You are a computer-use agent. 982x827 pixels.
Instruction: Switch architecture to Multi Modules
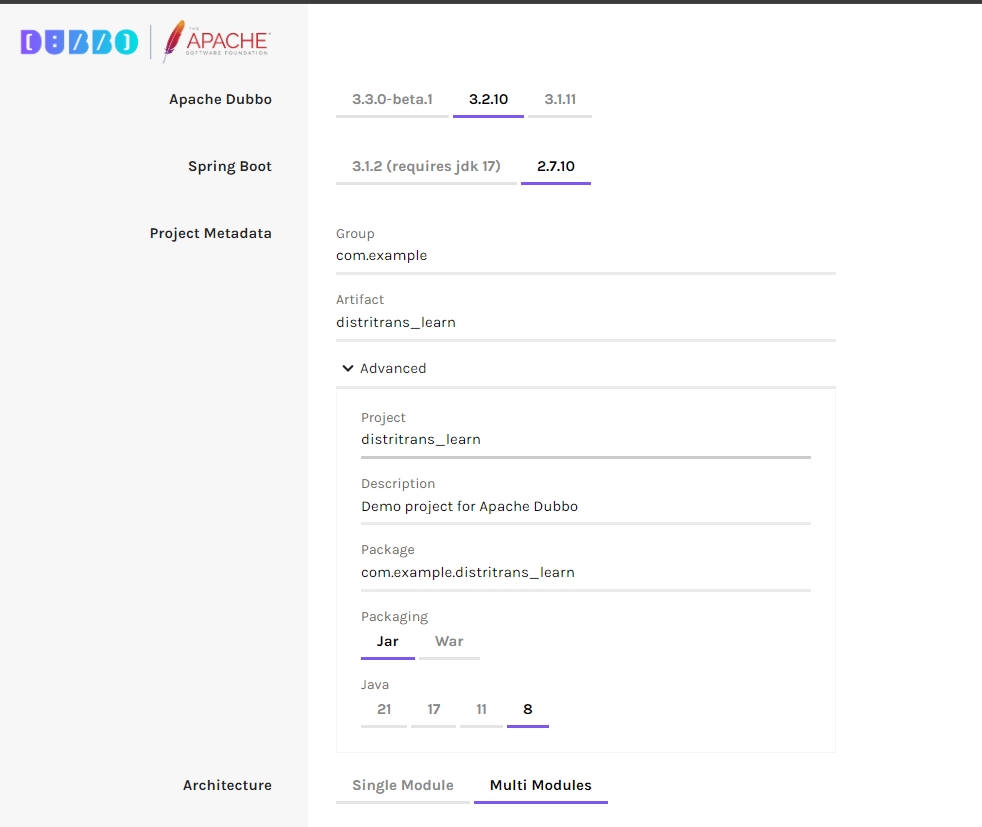coord(540,786)
